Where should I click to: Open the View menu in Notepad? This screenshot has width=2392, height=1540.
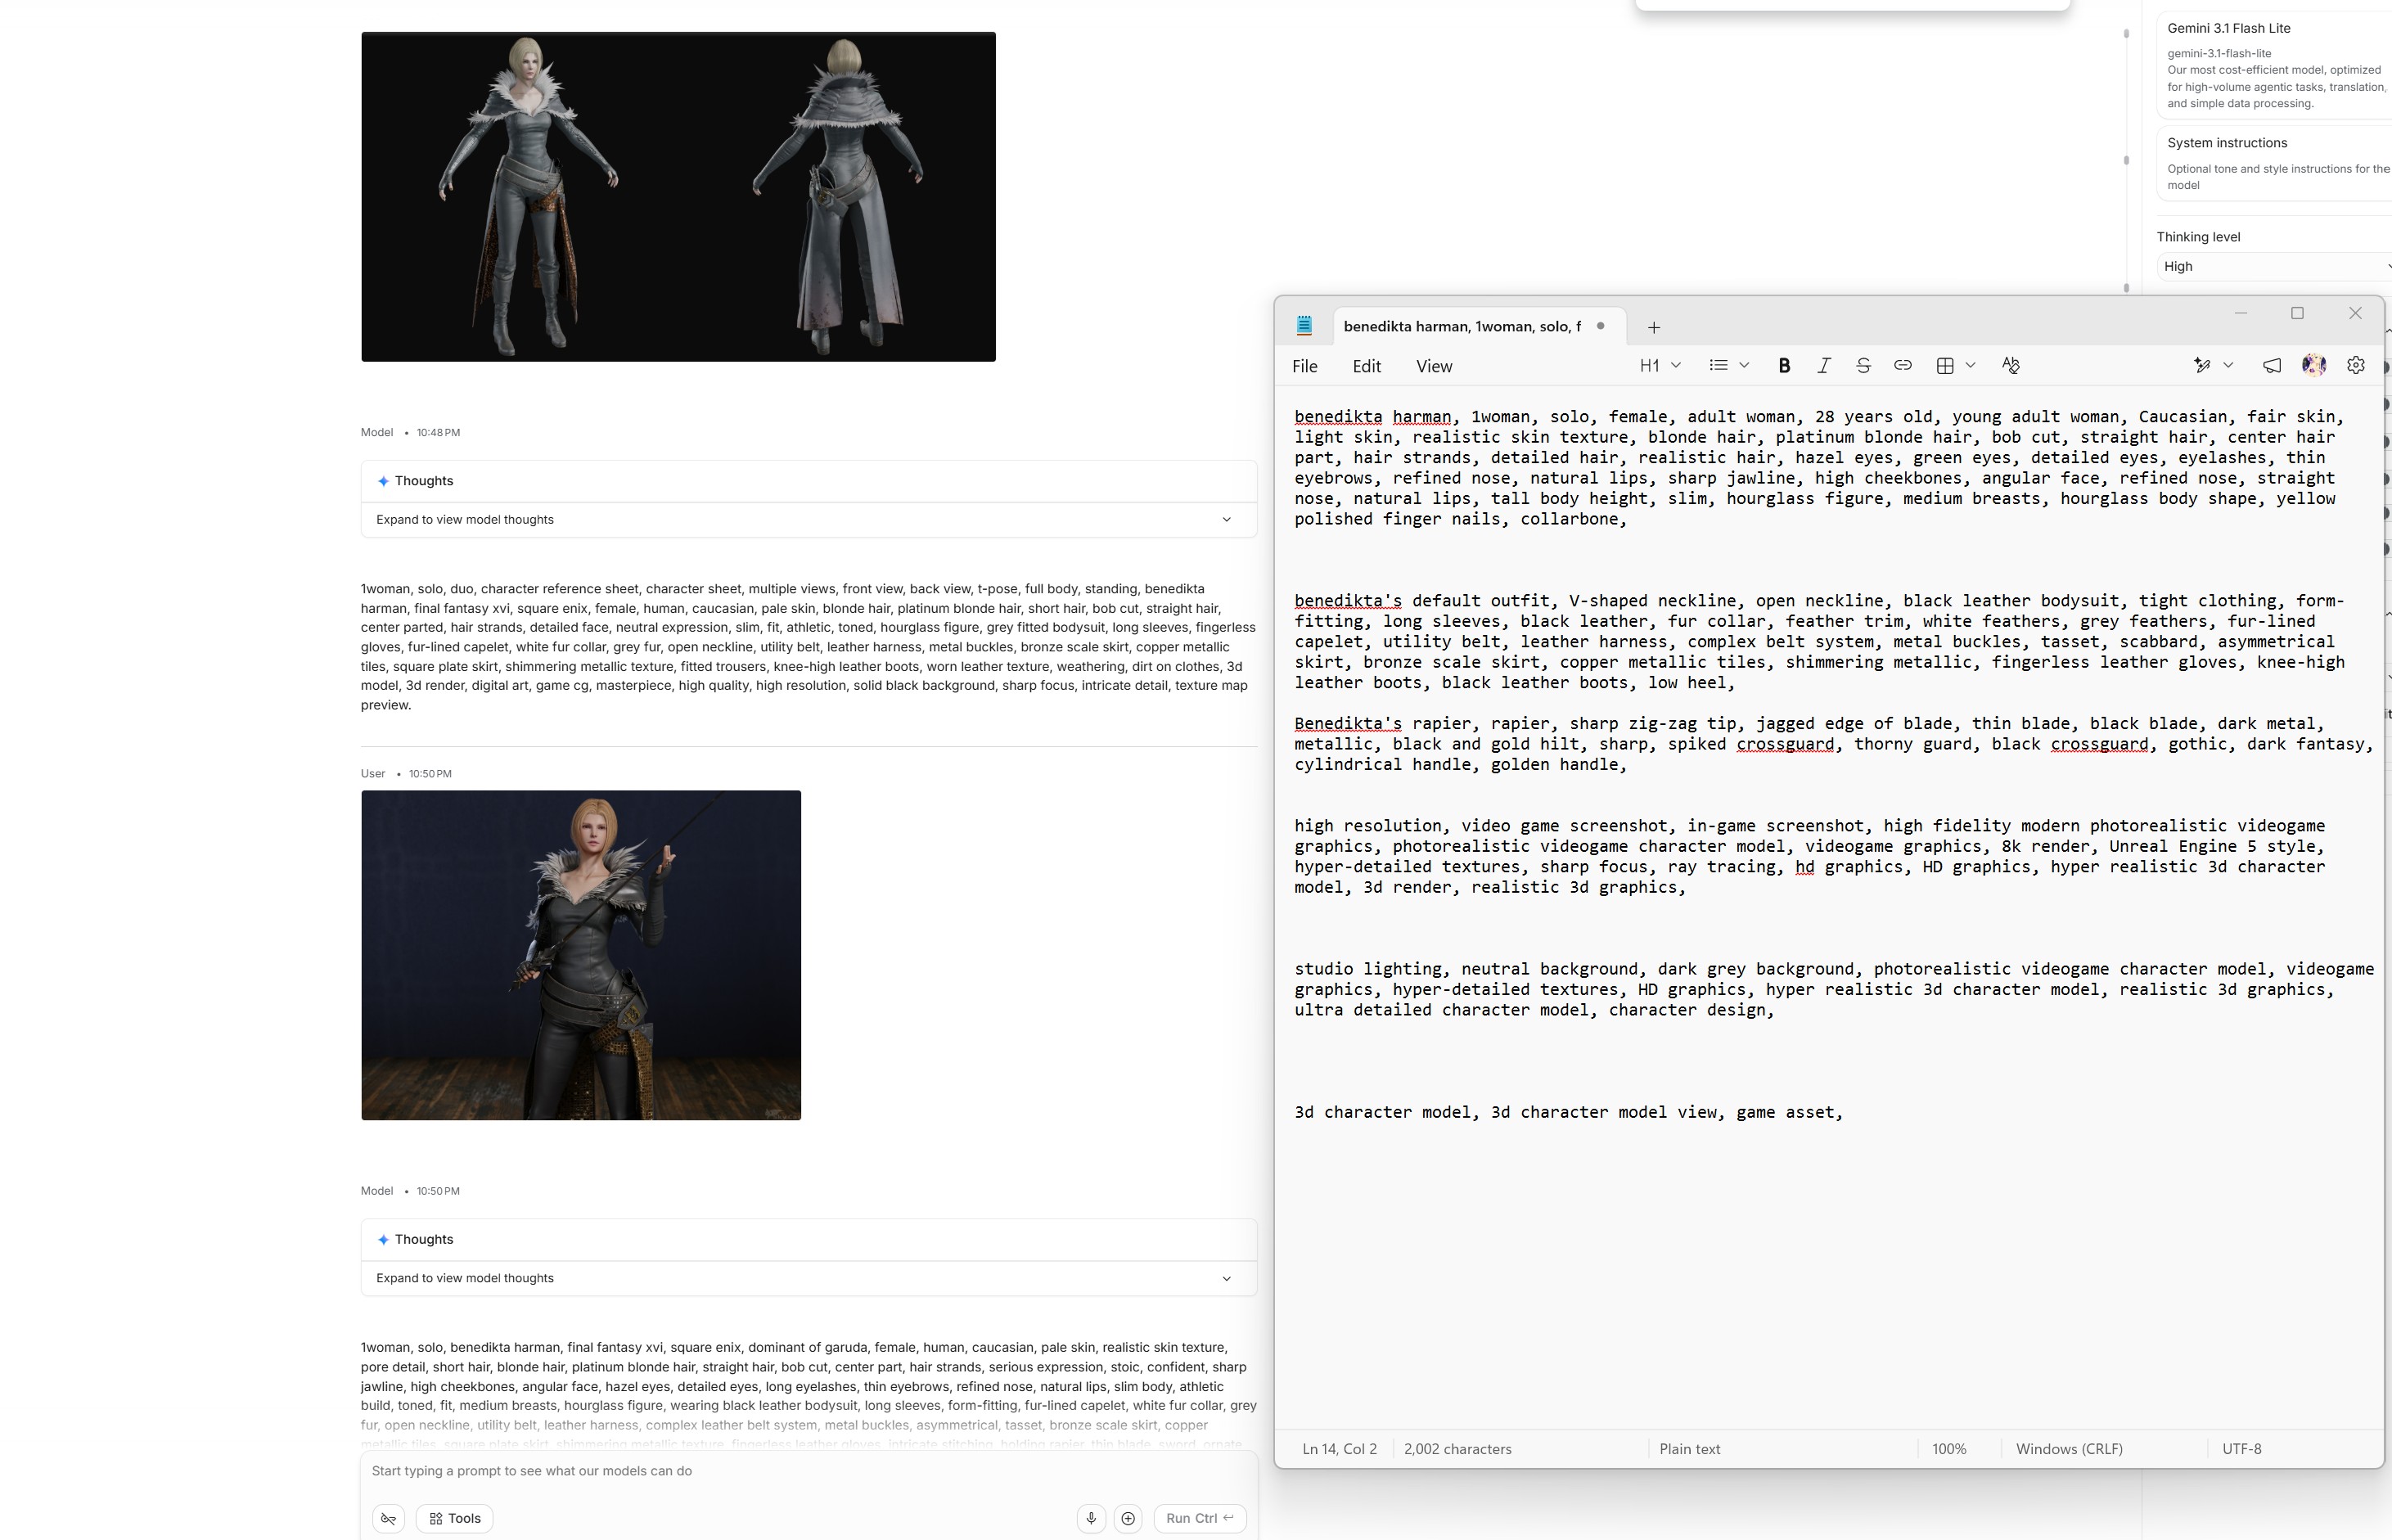coord(1434,366)
